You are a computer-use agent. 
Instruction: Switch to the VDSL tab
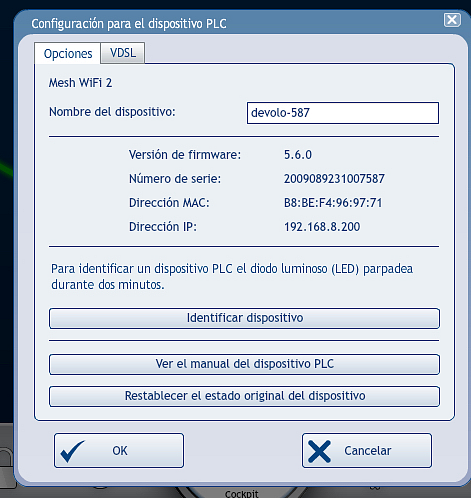click(123, 53)
